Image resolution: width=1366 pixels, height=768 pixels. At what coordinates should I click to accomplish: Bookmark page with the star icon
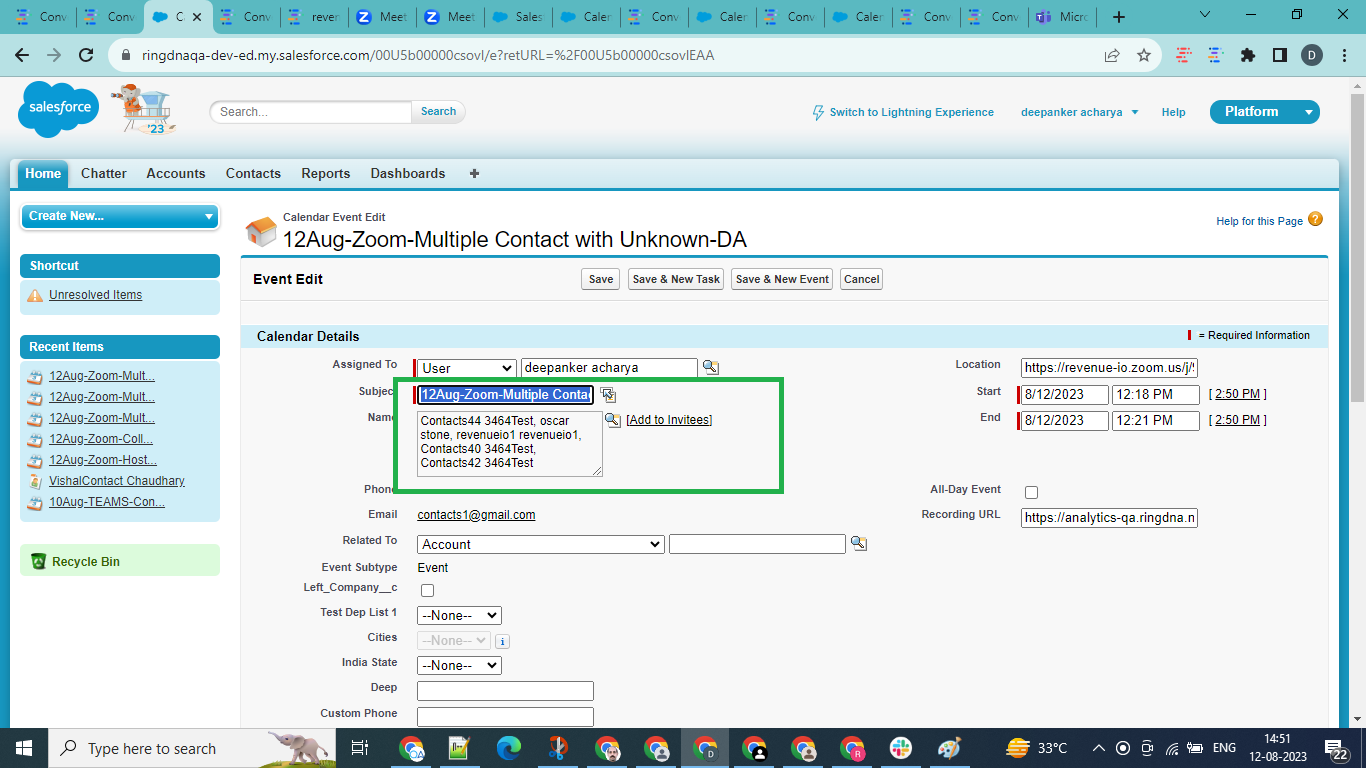pyautogui.click(x=1144, y=56)
